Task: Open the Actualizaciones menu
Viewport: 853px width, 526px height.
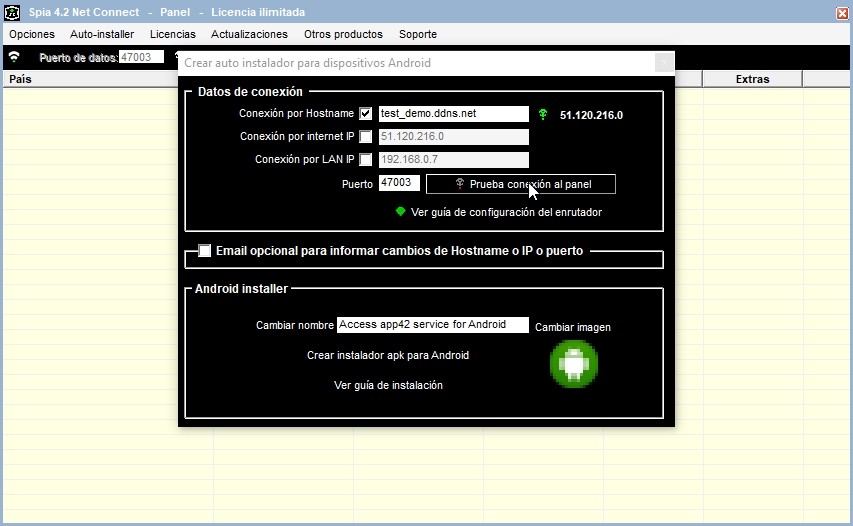Action: click(249, 34)
